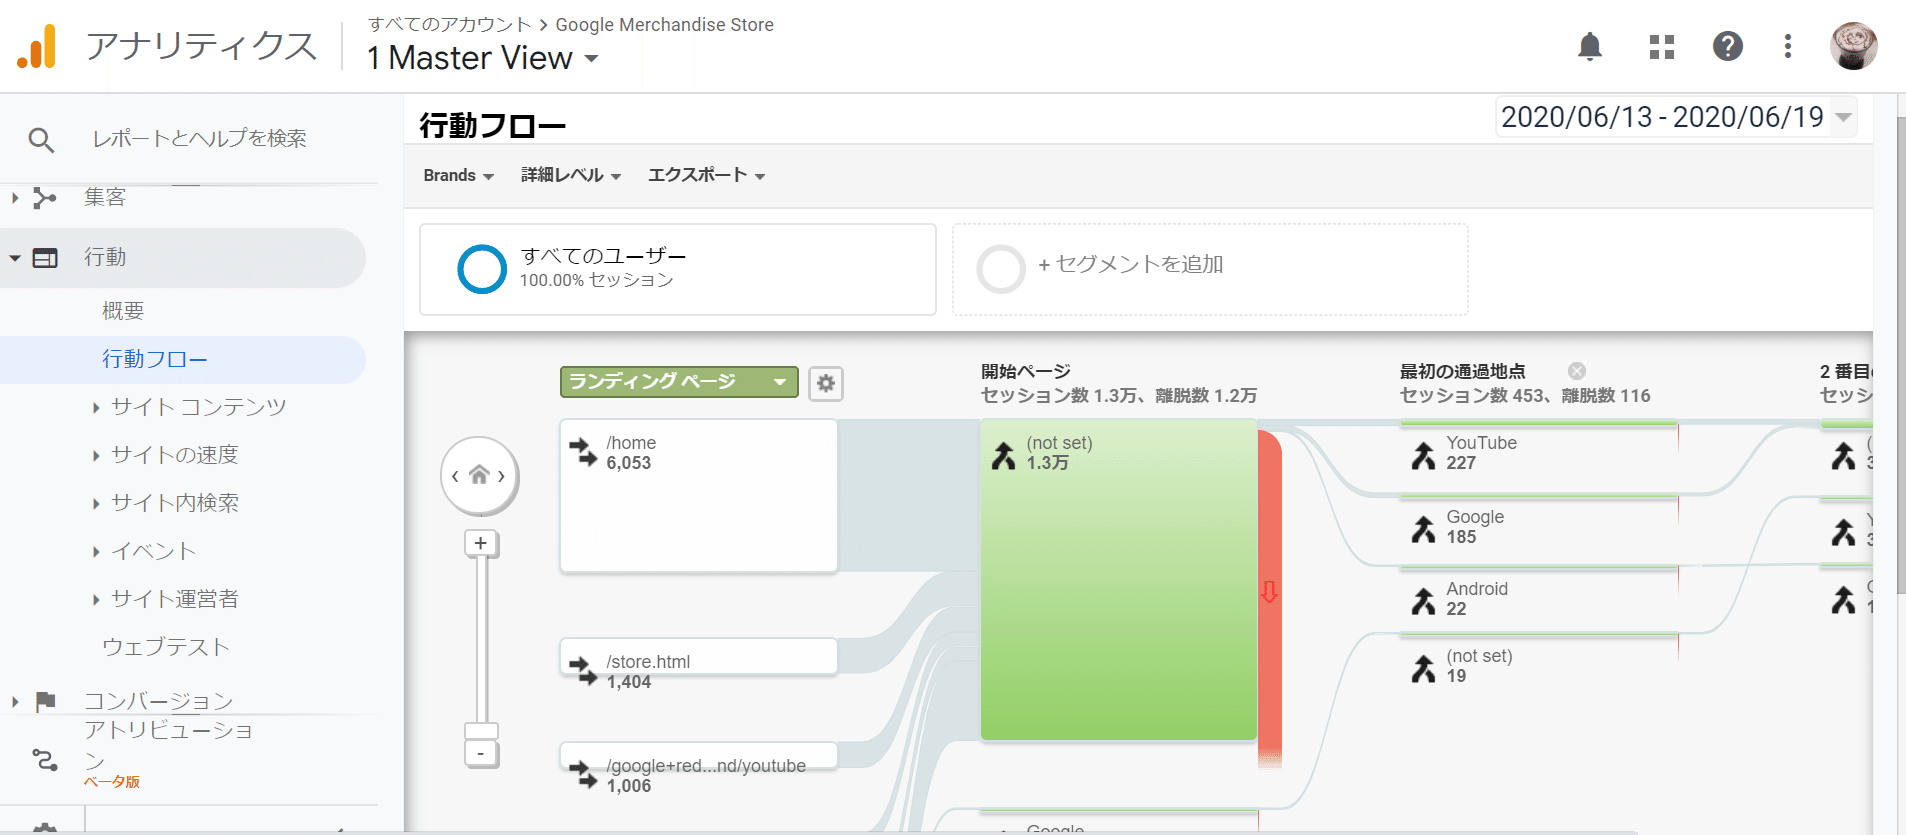The width and height of the screenshot is (1906, 835).
Task: Expand サイト内検索 submenu
Action: pyautogui.click(x=96, y=503)
